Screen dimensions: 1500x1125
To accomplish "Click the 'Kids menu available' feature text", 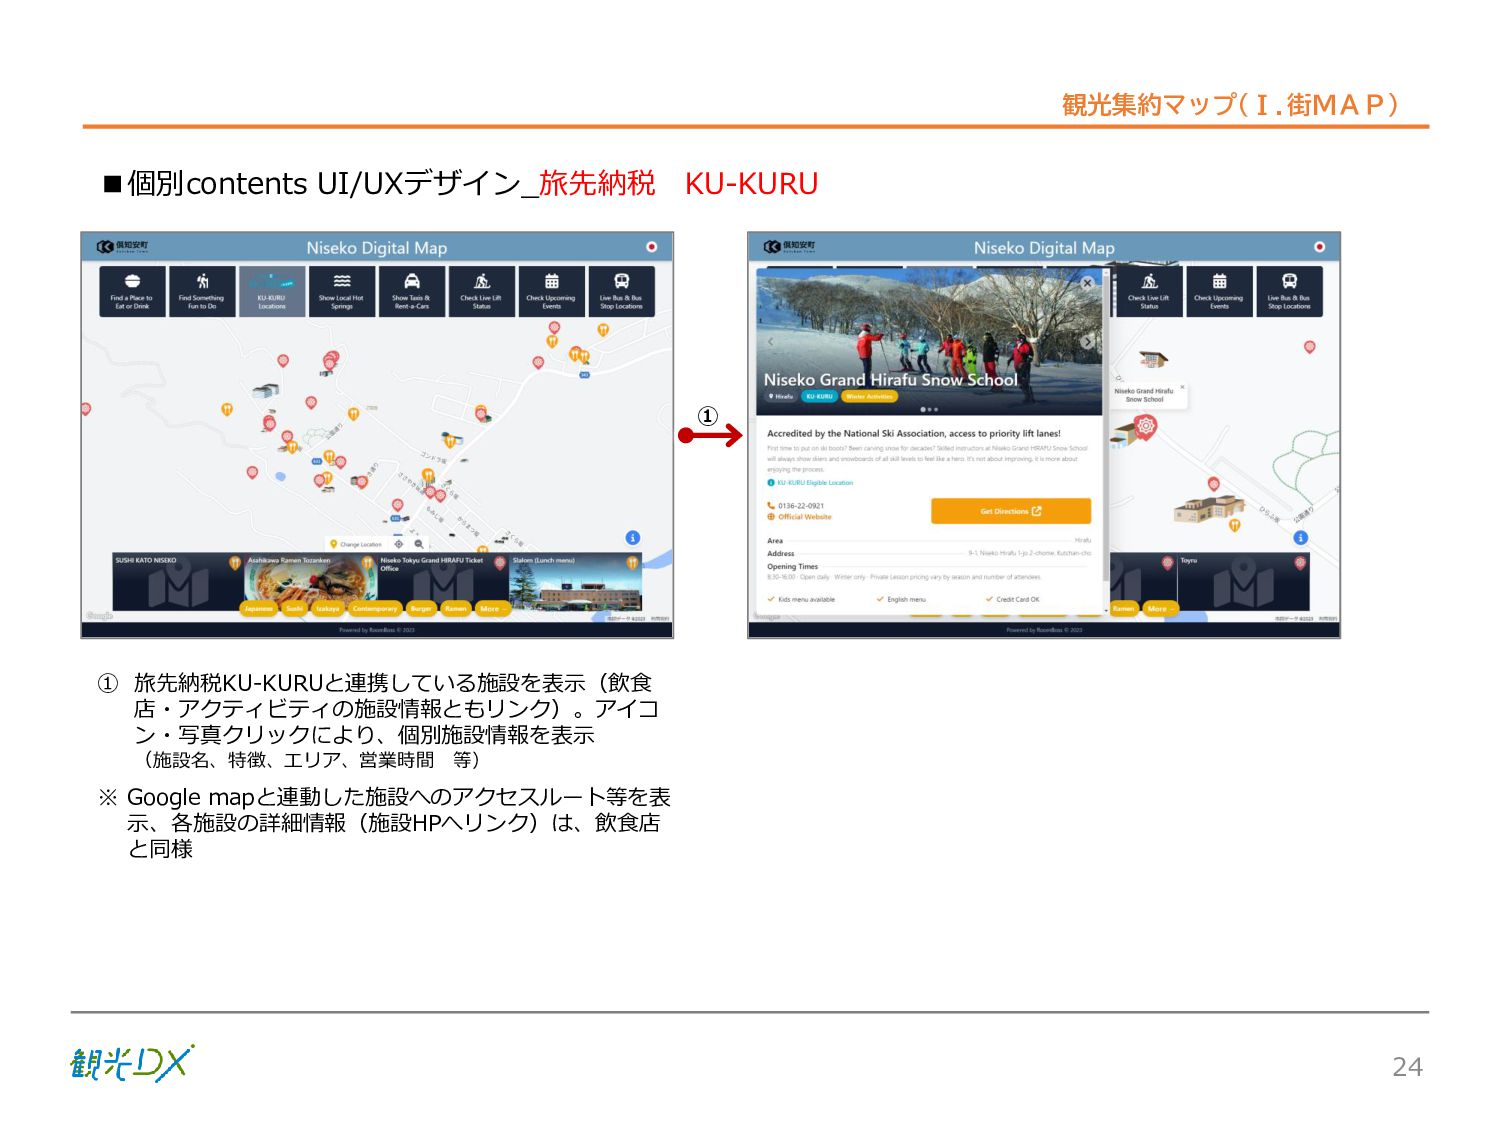I will click(806, 599).
